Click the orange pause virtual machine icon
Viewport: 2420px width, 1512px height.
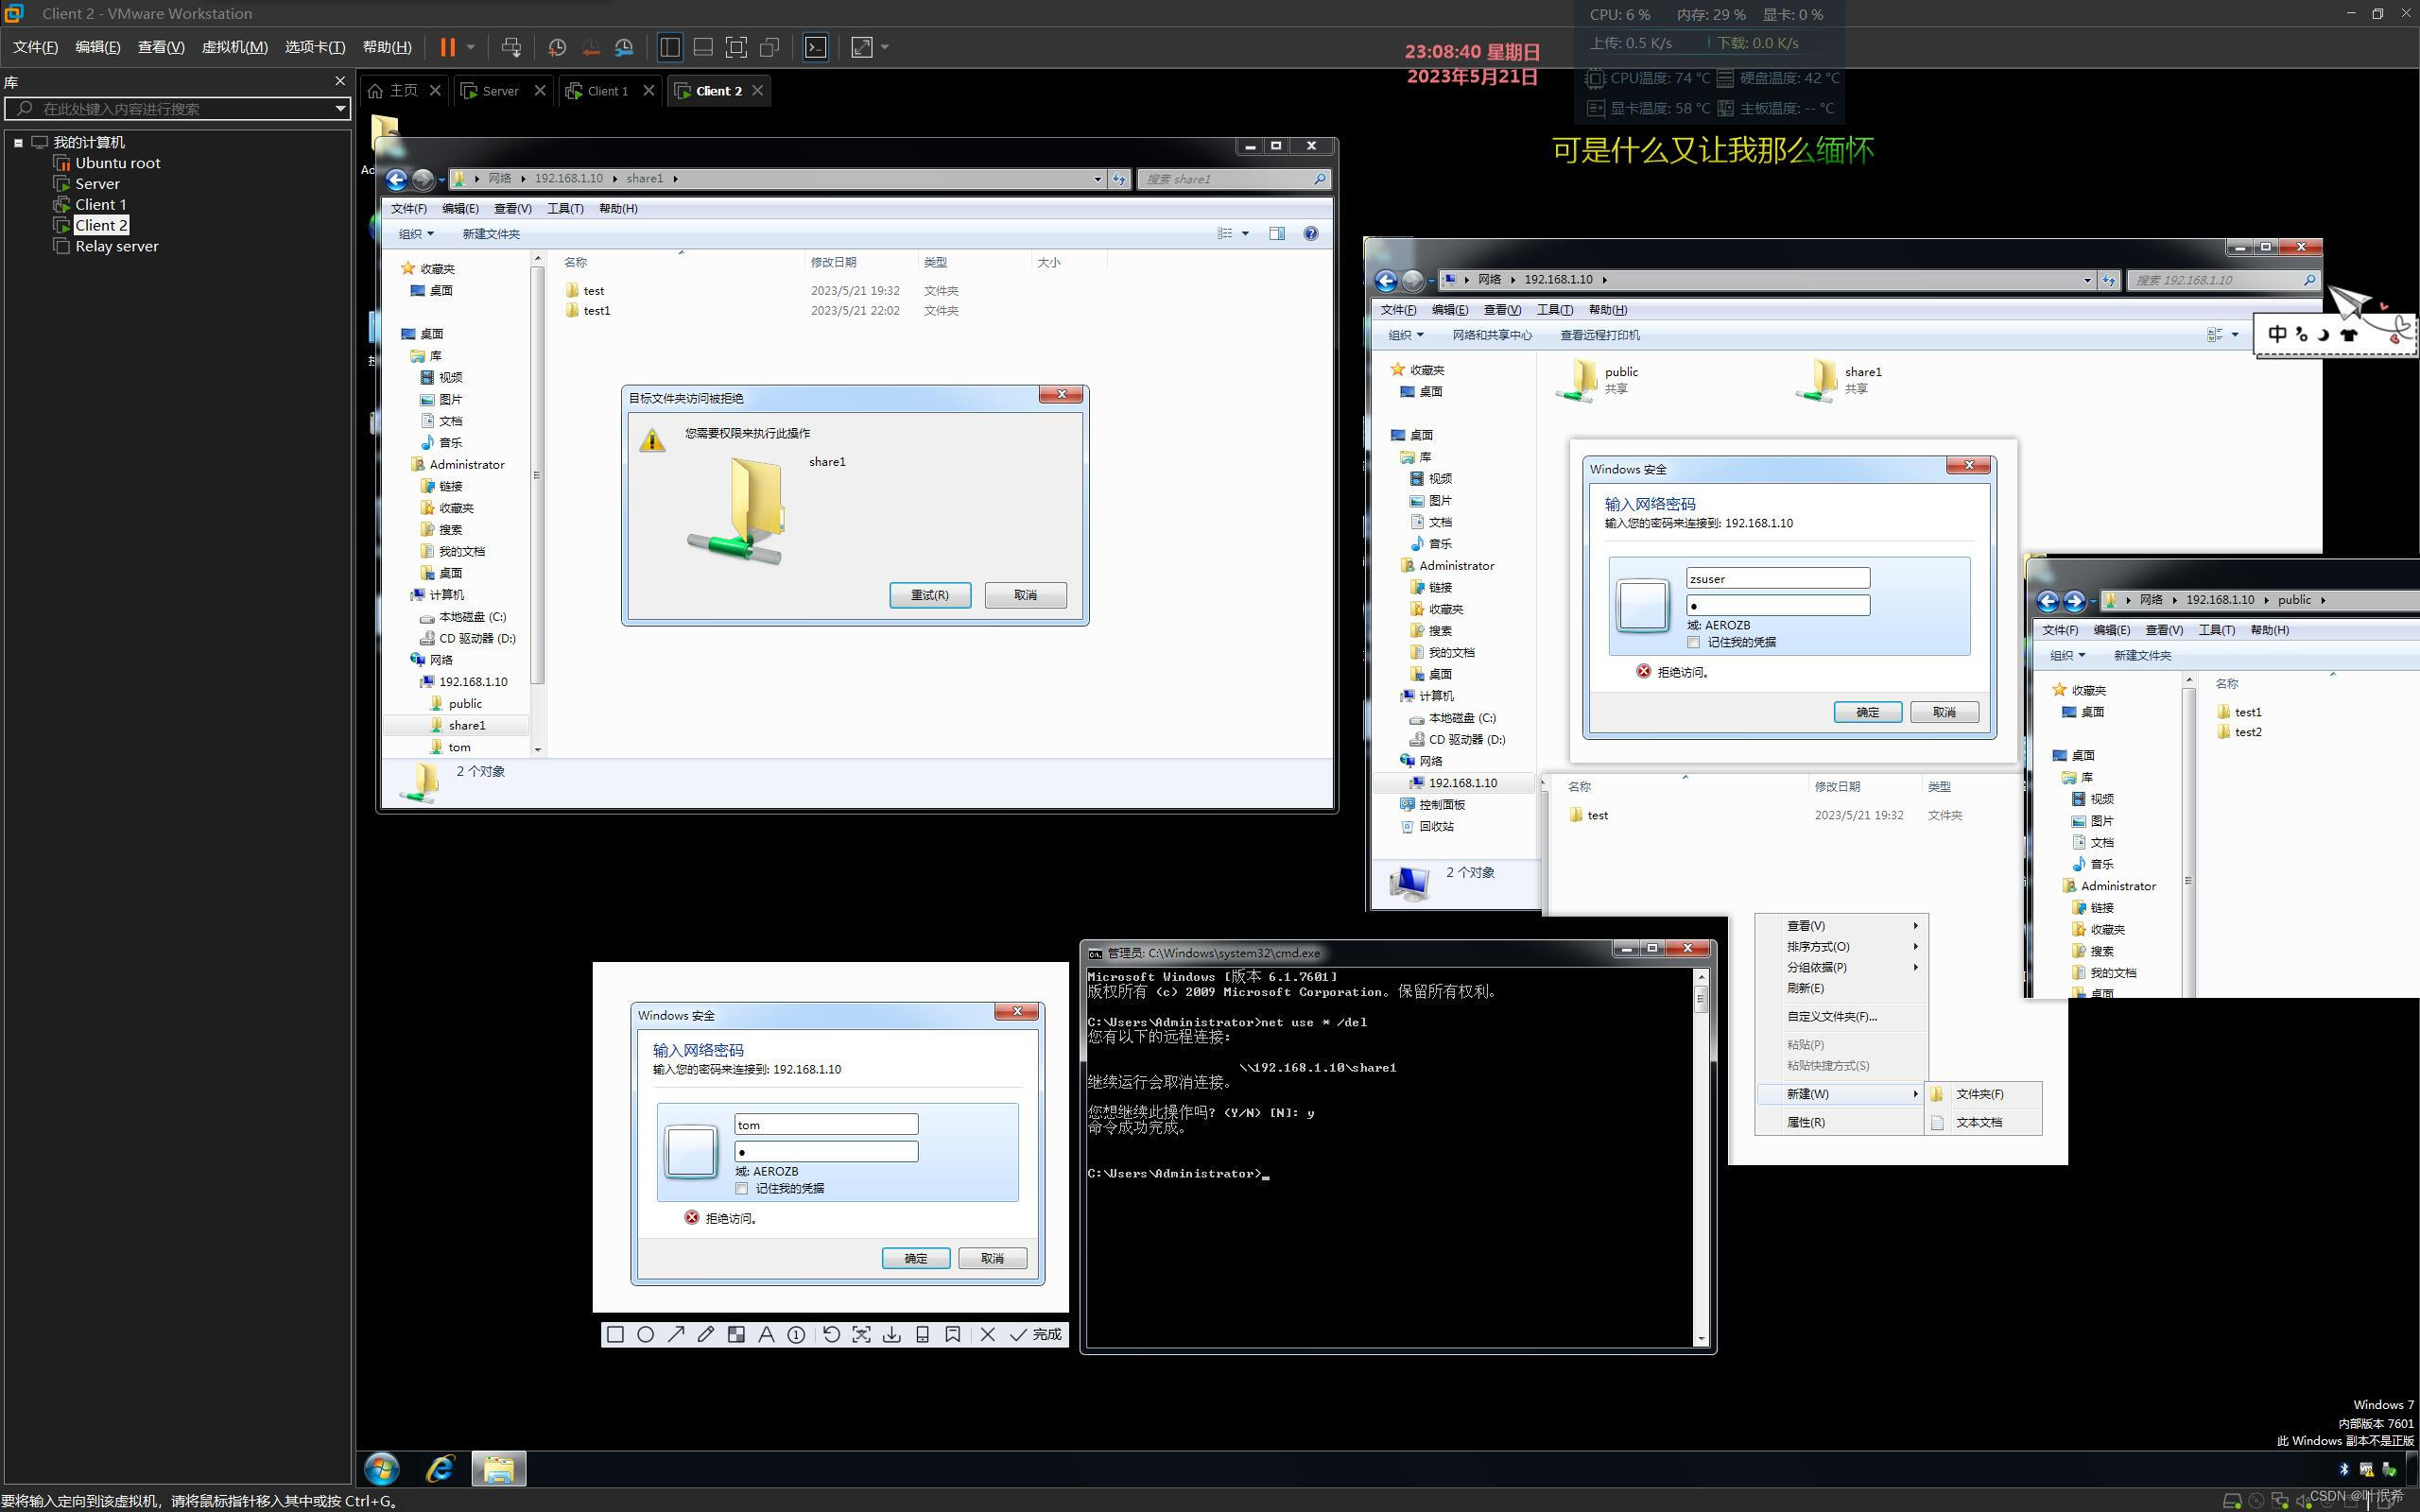[447, 47]
